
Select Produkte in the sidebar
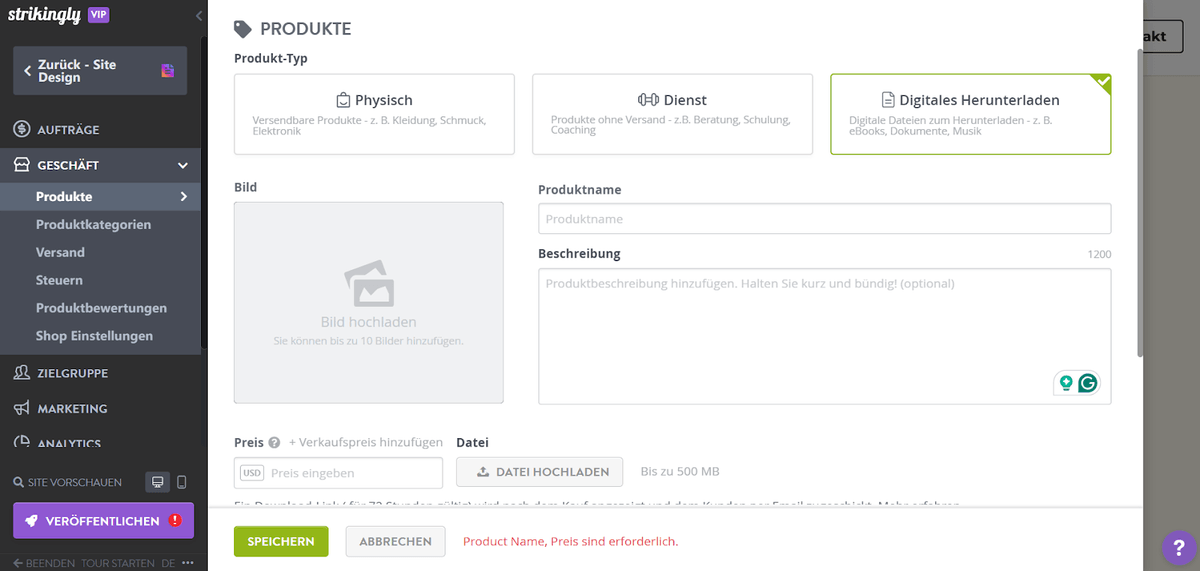pyautogui.click(x=64, y=197)
